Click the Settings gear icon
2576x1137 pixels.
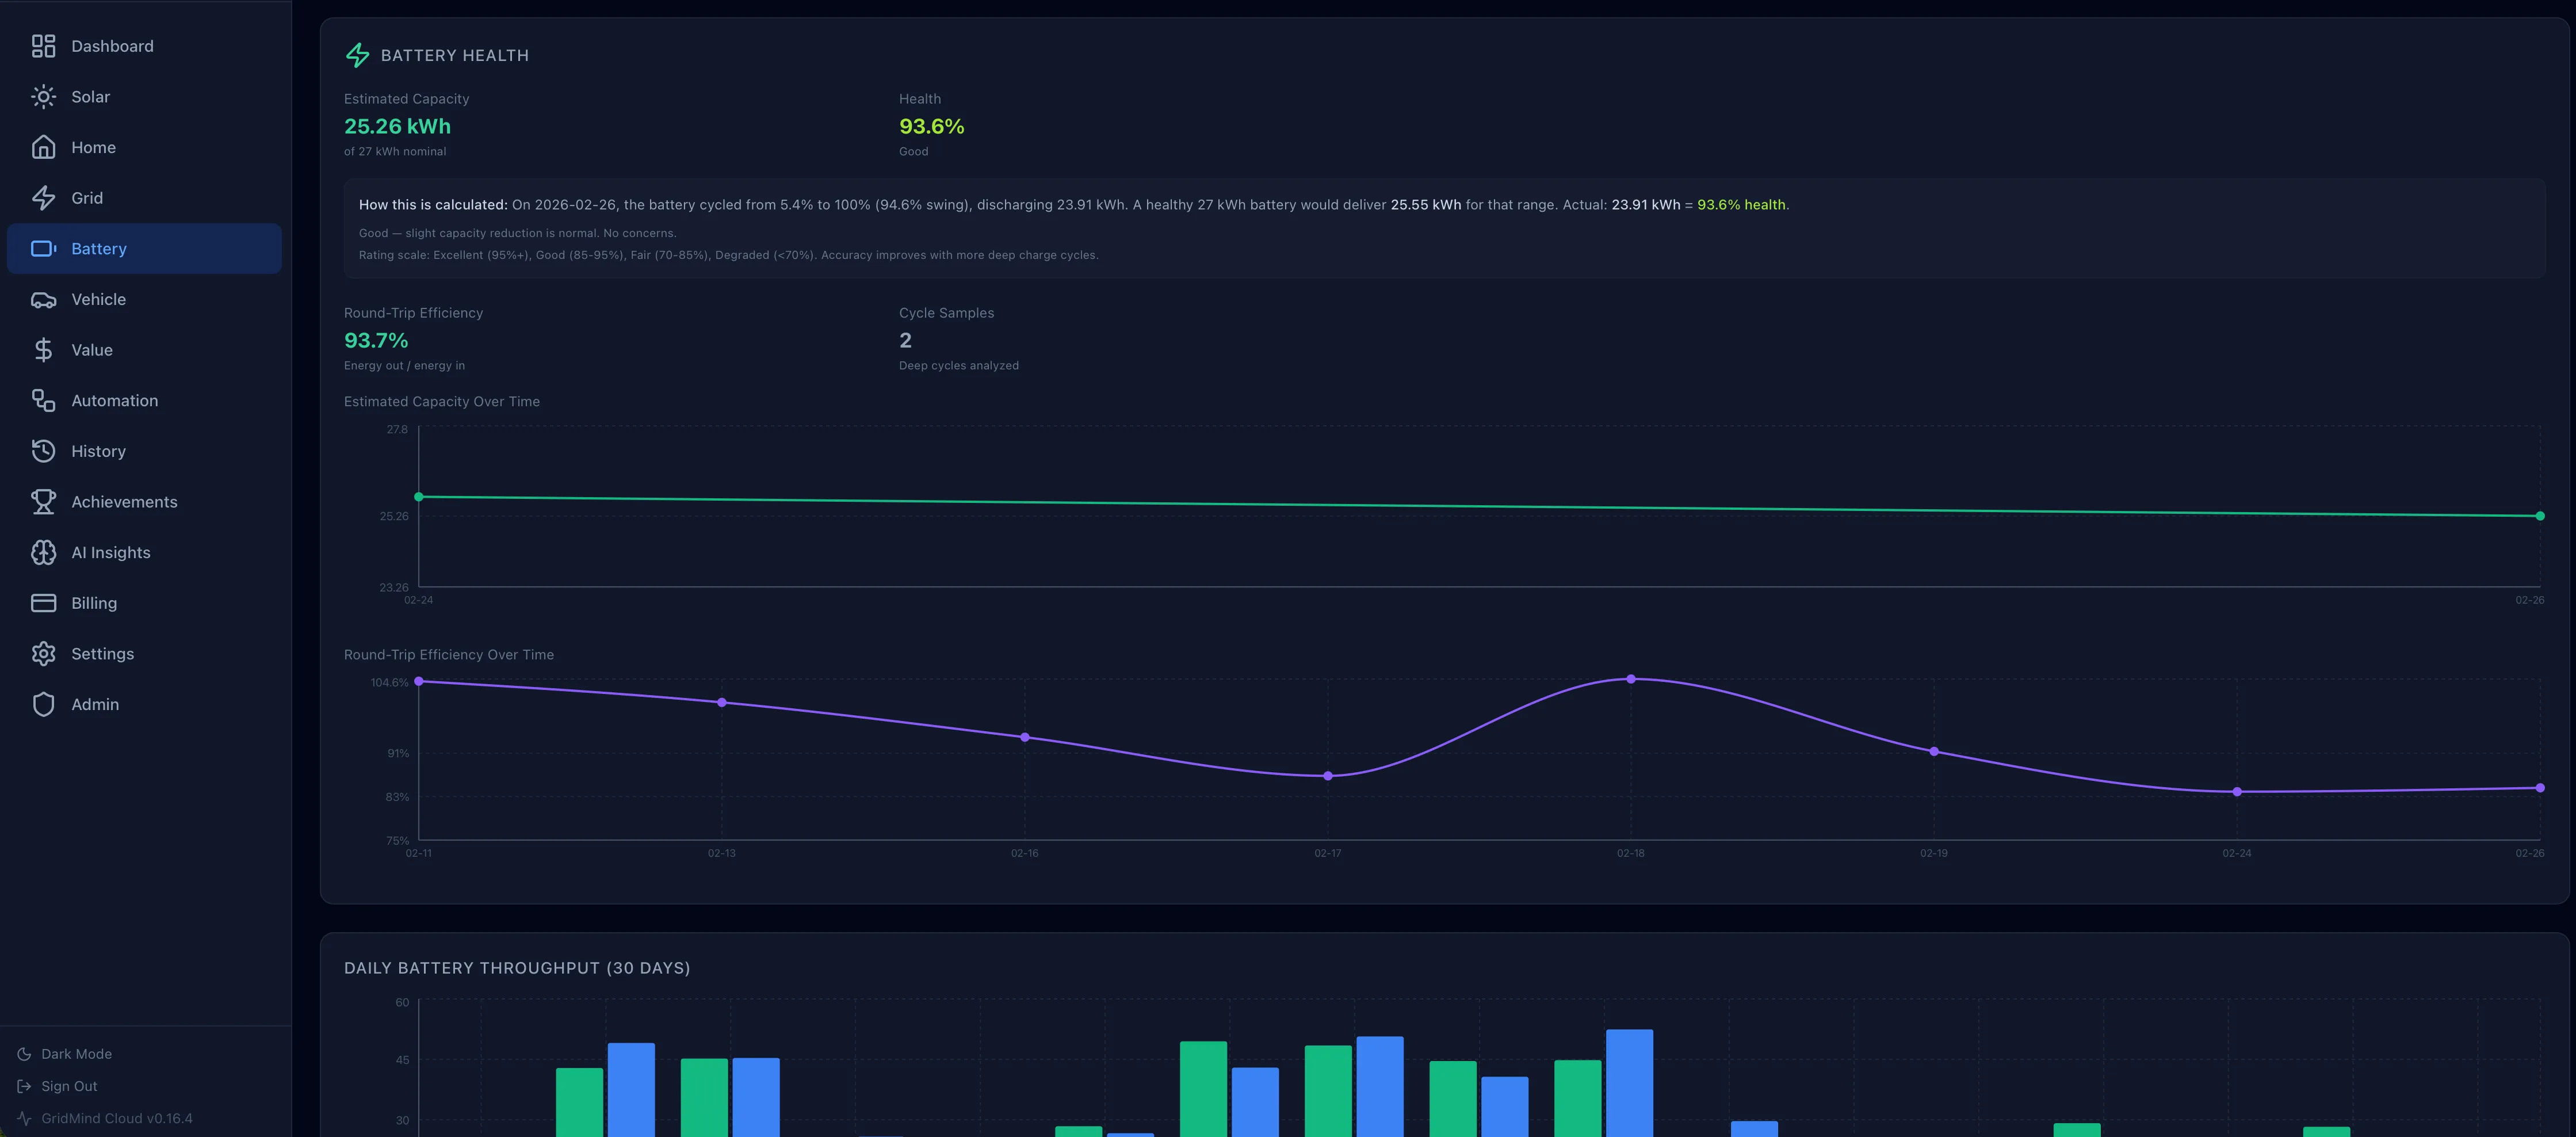(x=43, y=654)
